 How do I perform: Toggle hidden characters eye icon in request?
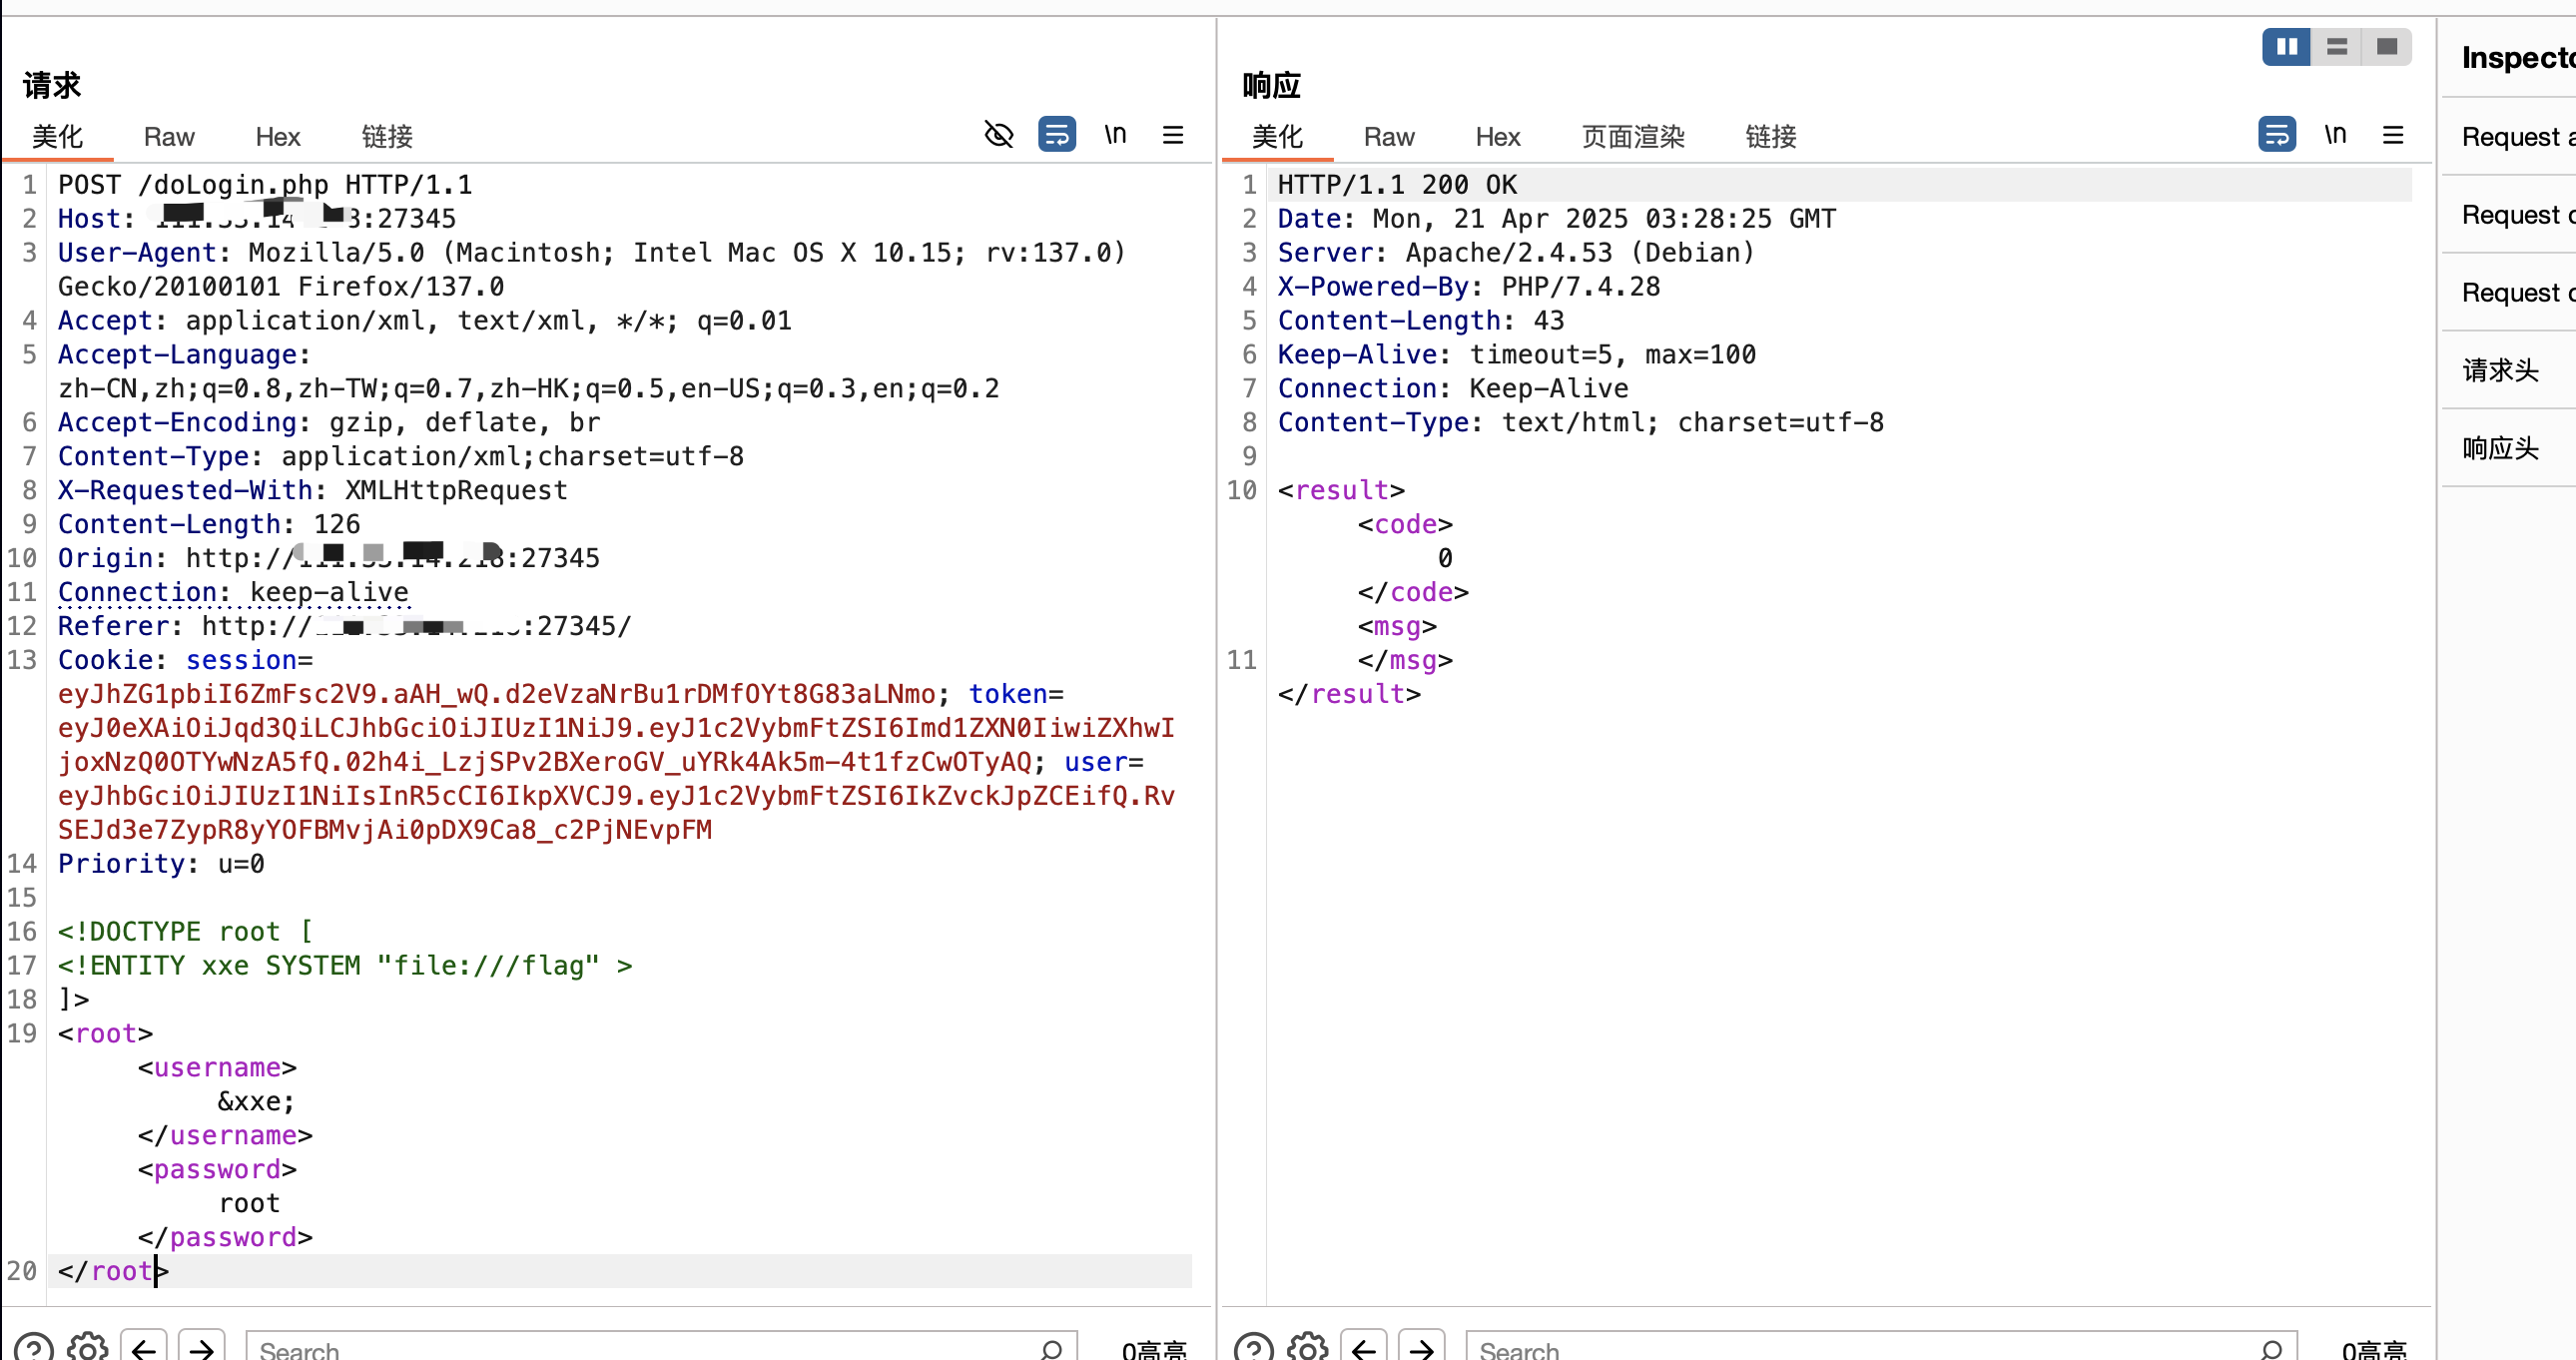click(x=998, y=134)
